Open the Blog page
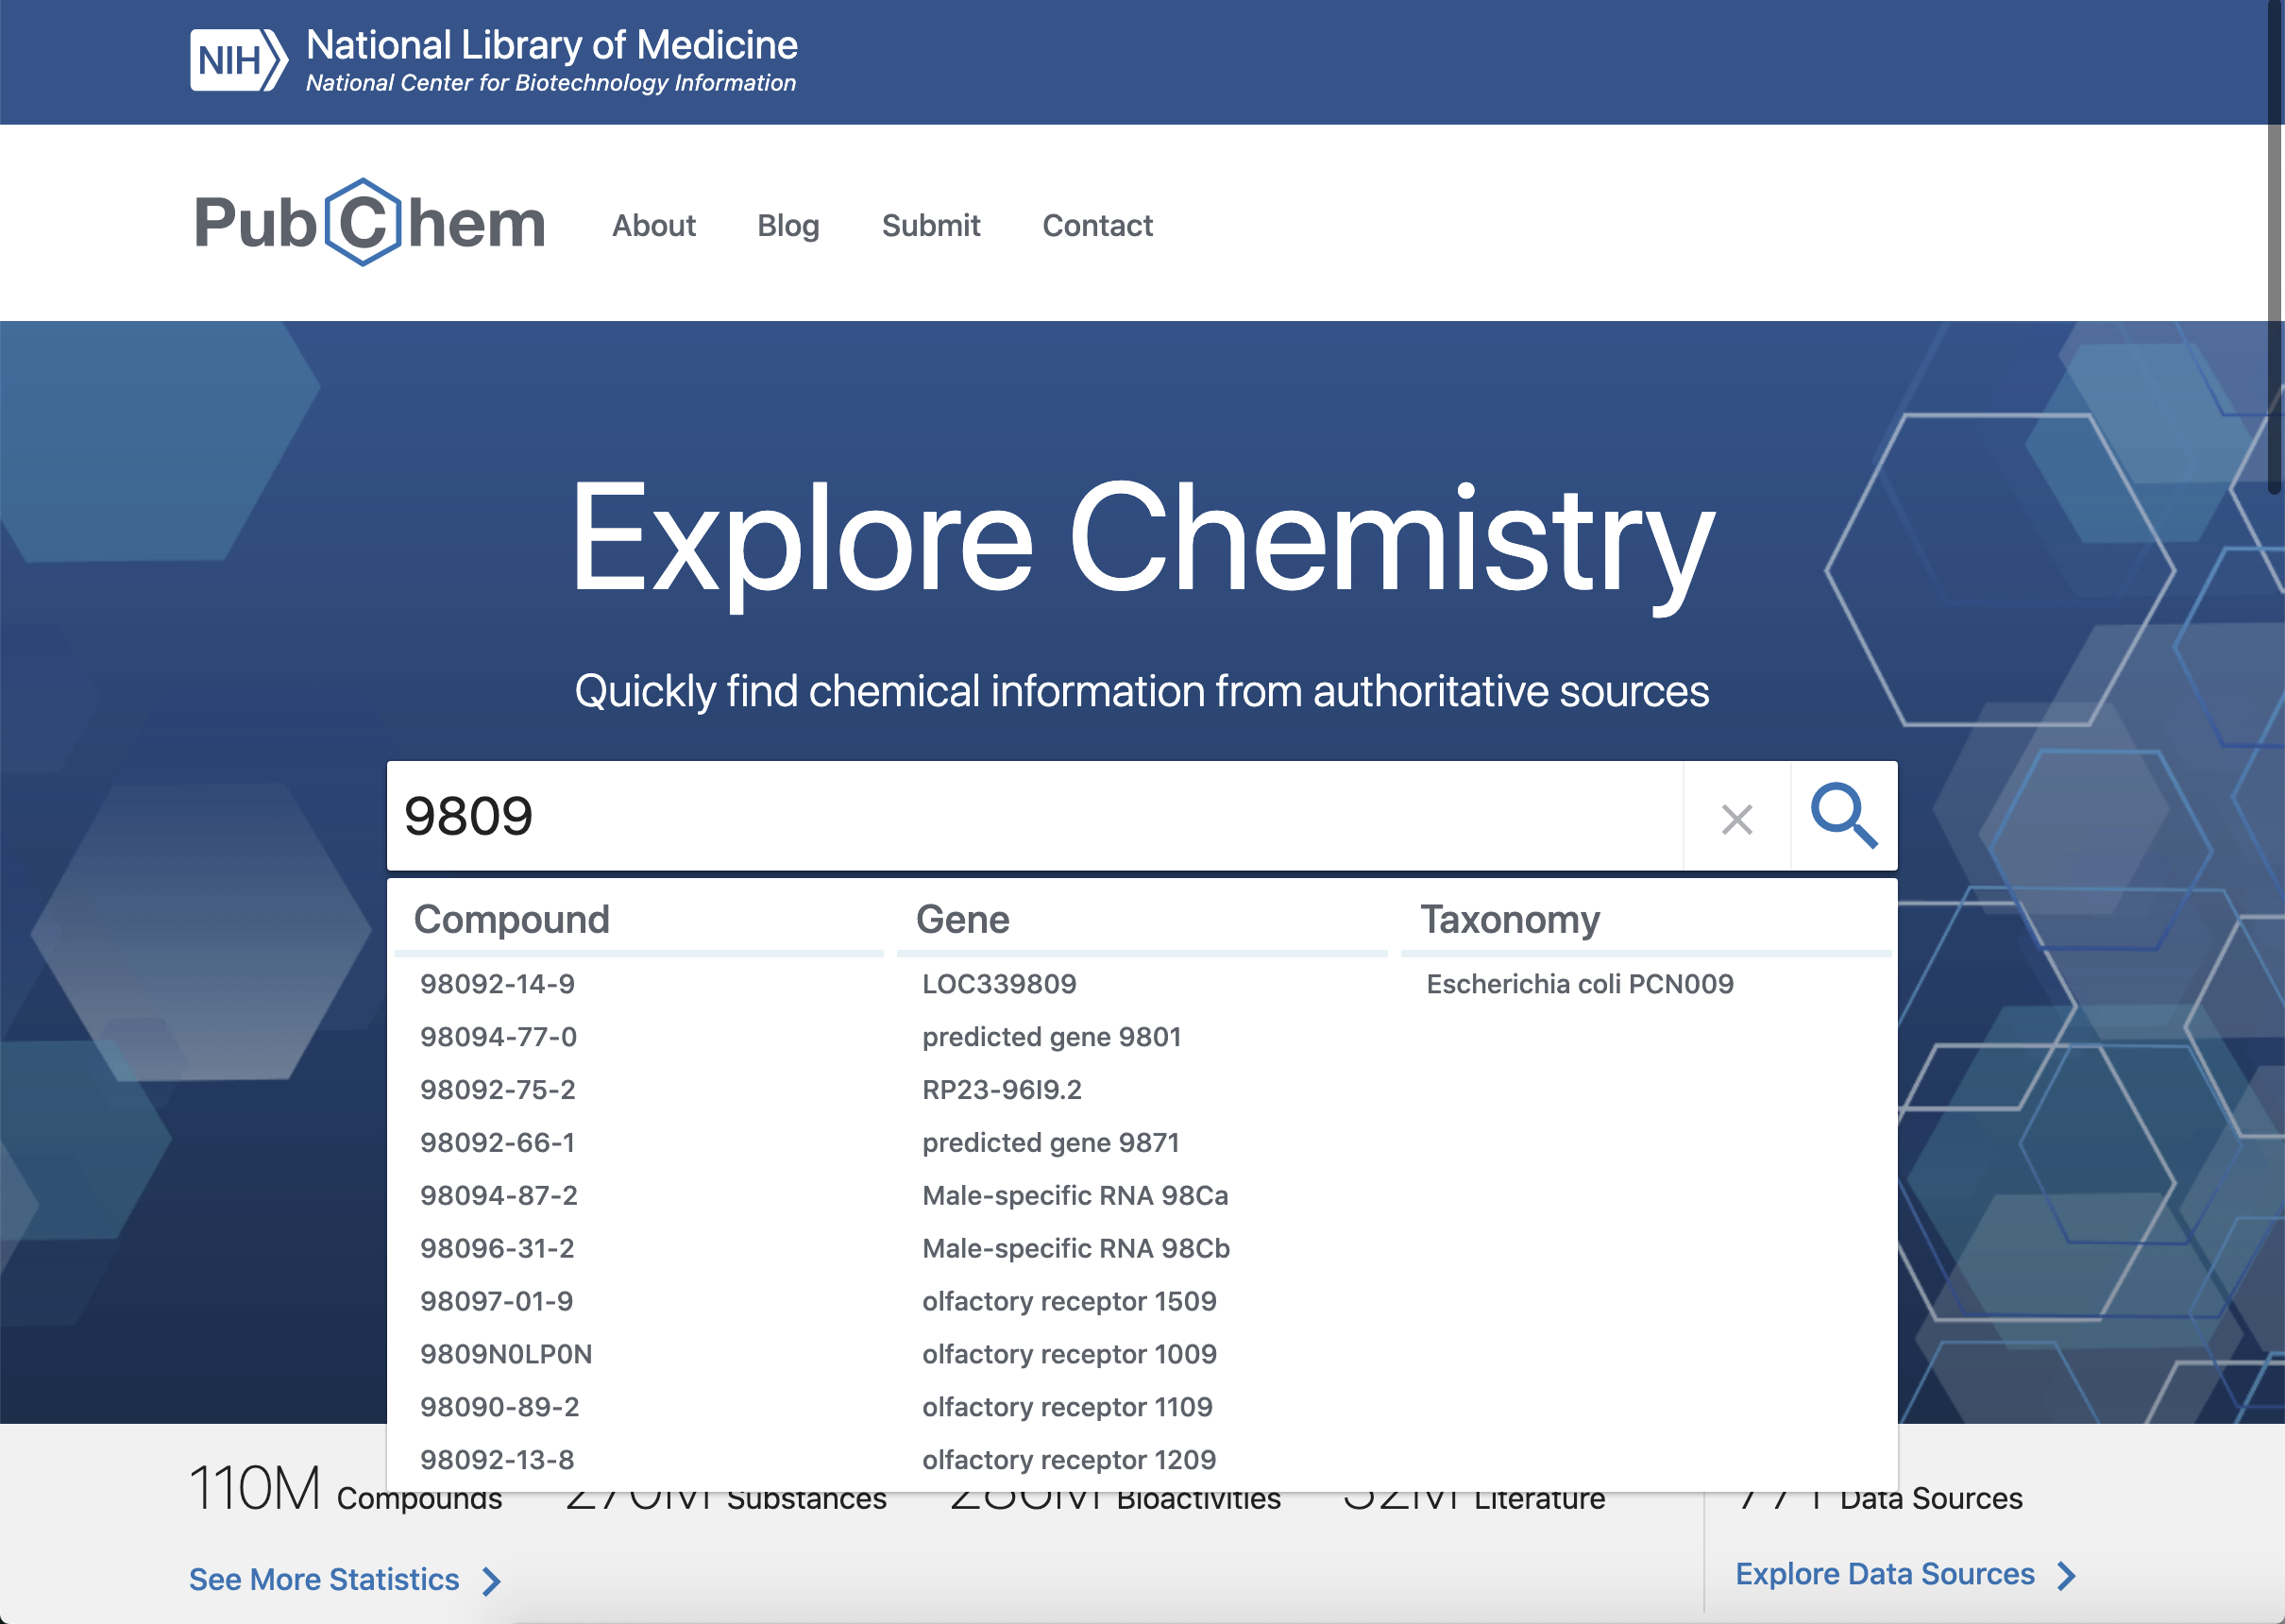This screenshot has width=2285, height=1624. [788, 225]
